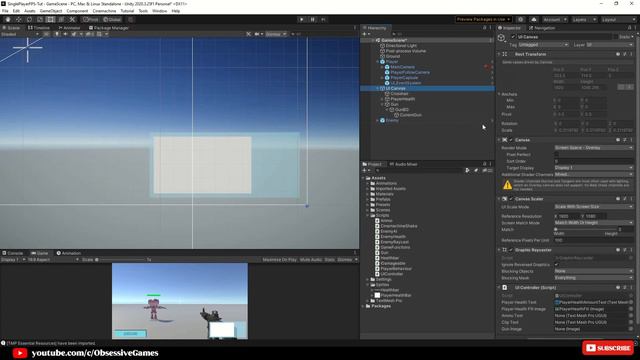Image resolution: width=640 pixels, height=360 pixels.
Task: Click the warning icon under Canvas settings
Action: 507,185
